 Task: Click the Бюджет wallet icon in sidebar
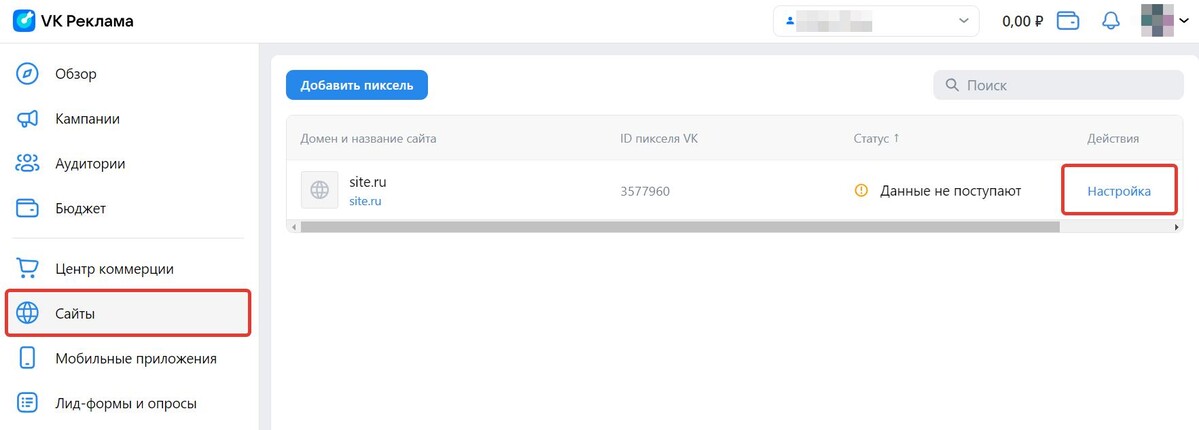[28, 208]
